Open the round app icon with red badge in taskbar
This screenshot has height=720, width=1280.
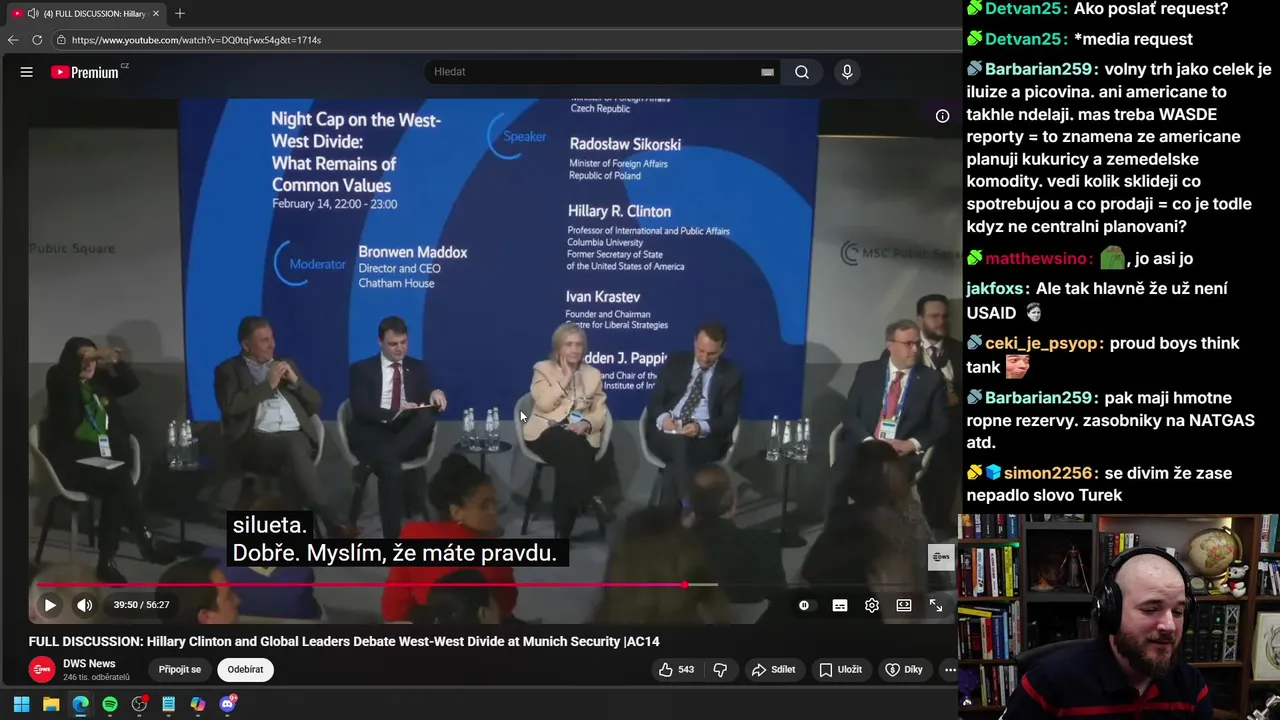click(139, 704)
